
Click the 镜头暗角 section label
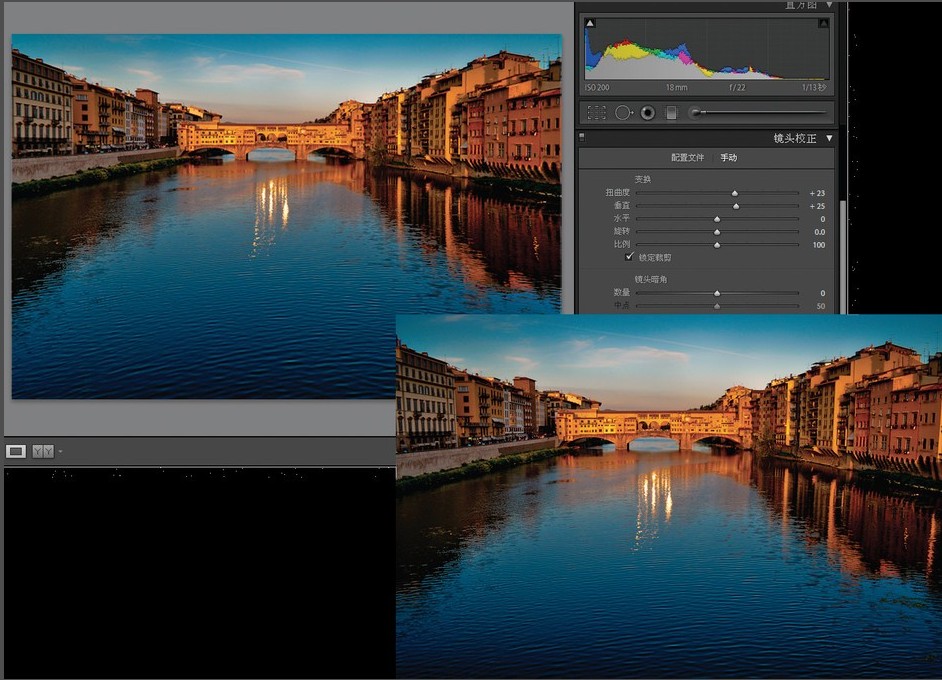tap(651, 279)
